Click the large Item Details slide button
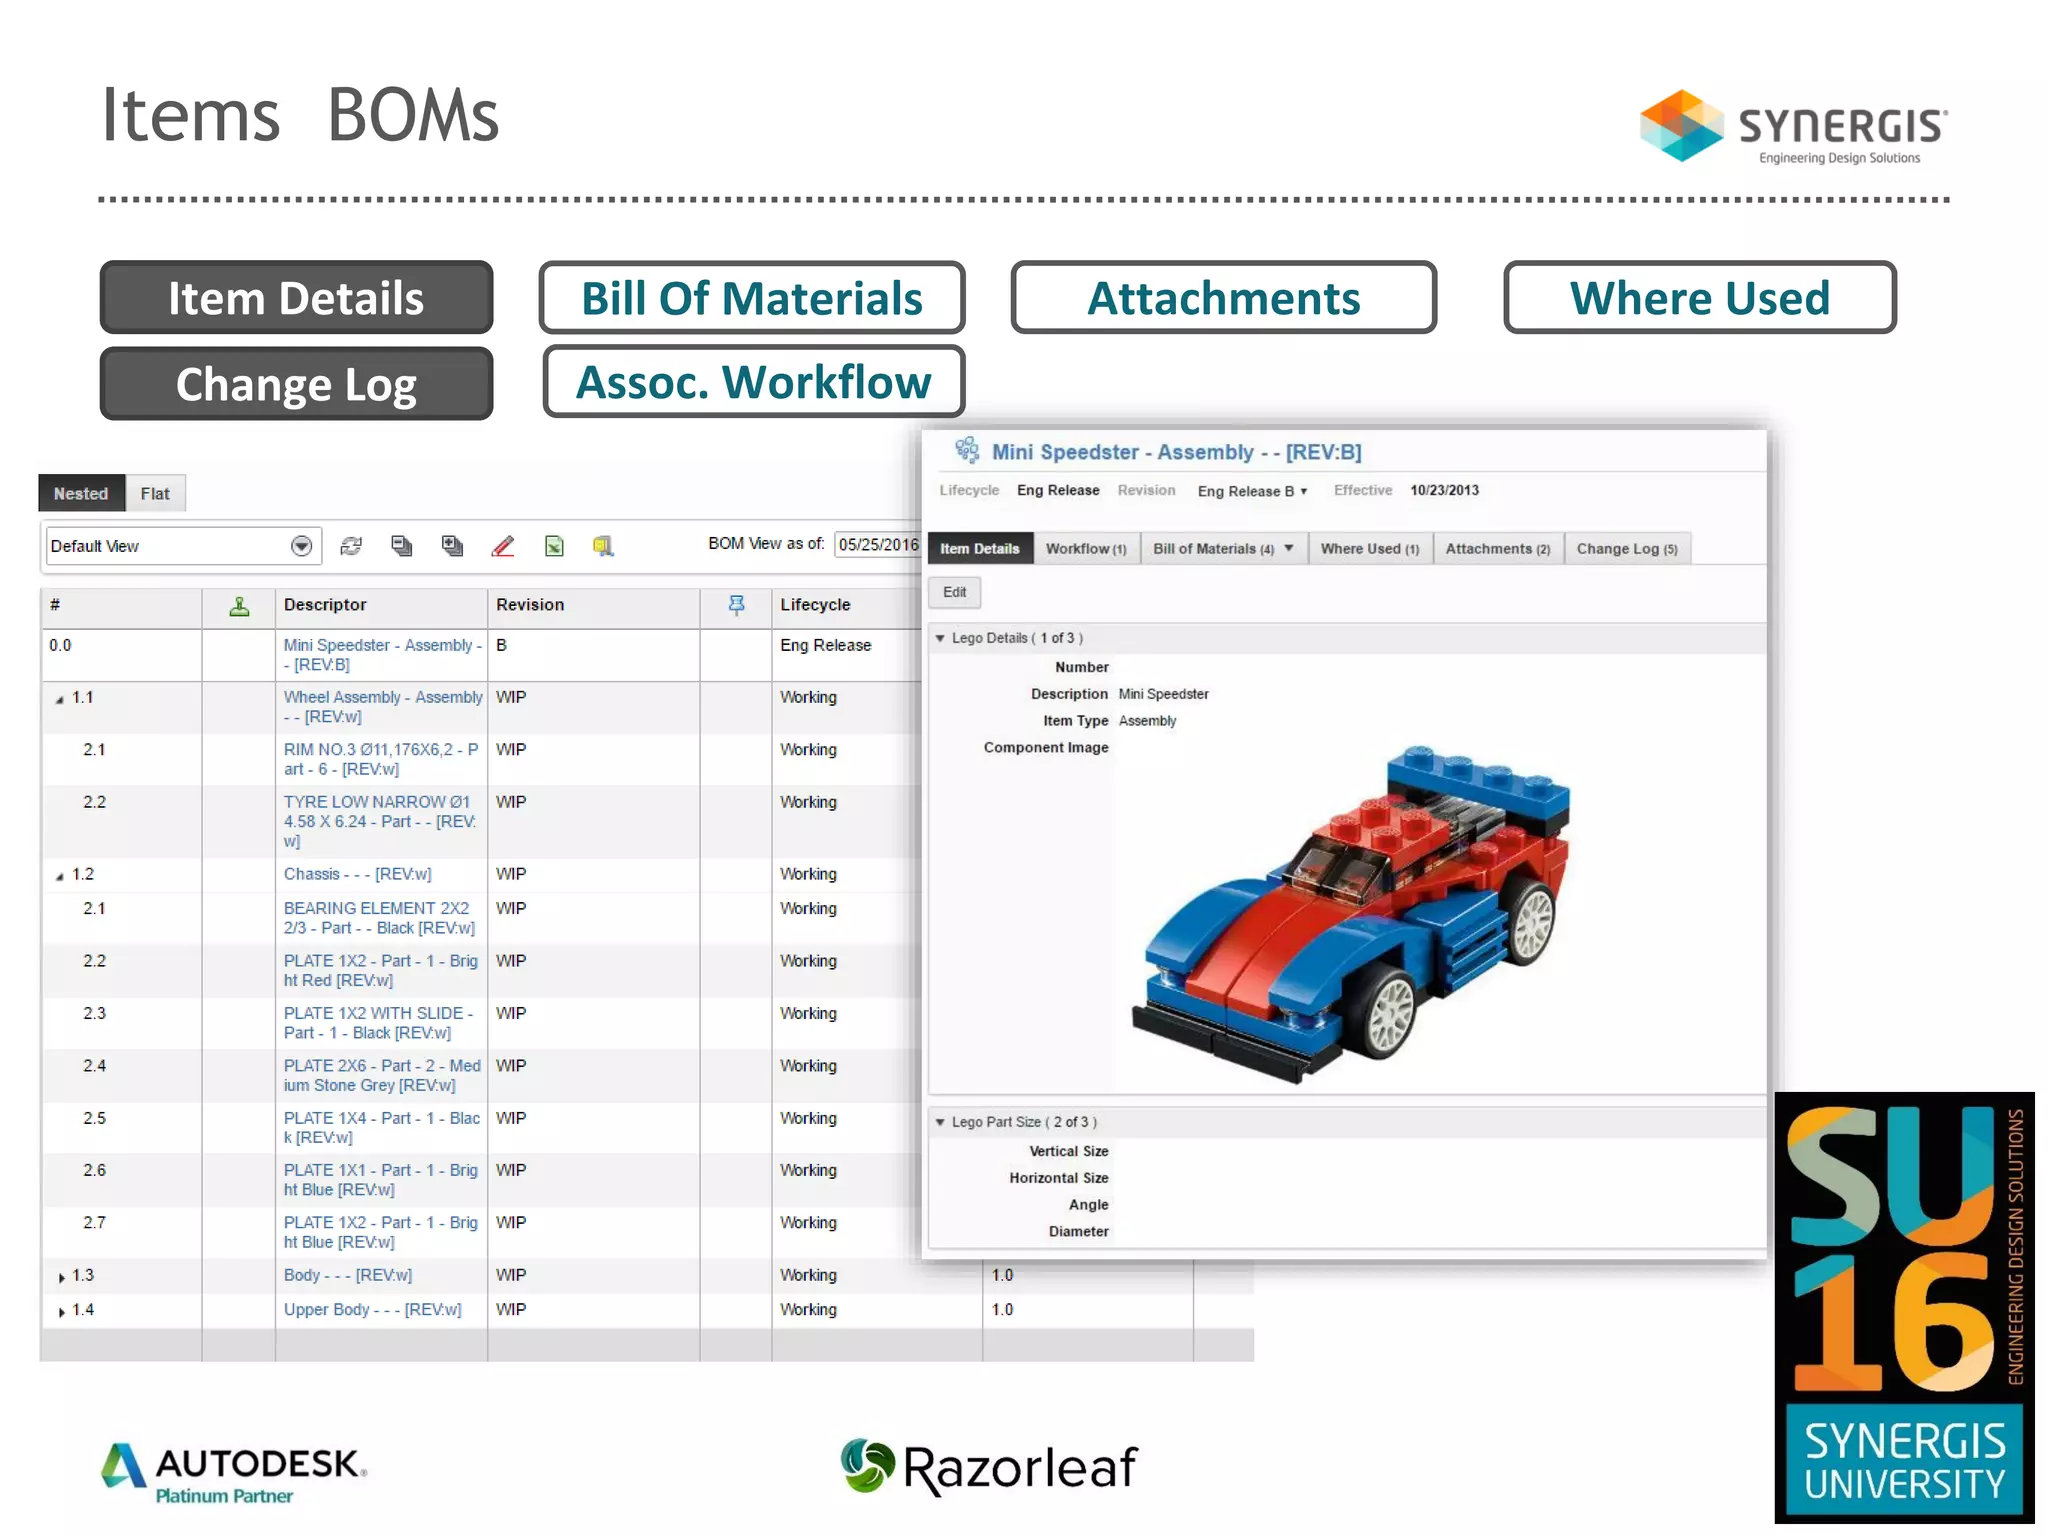Screen dimensions: 2048x1536 (296, 298)
